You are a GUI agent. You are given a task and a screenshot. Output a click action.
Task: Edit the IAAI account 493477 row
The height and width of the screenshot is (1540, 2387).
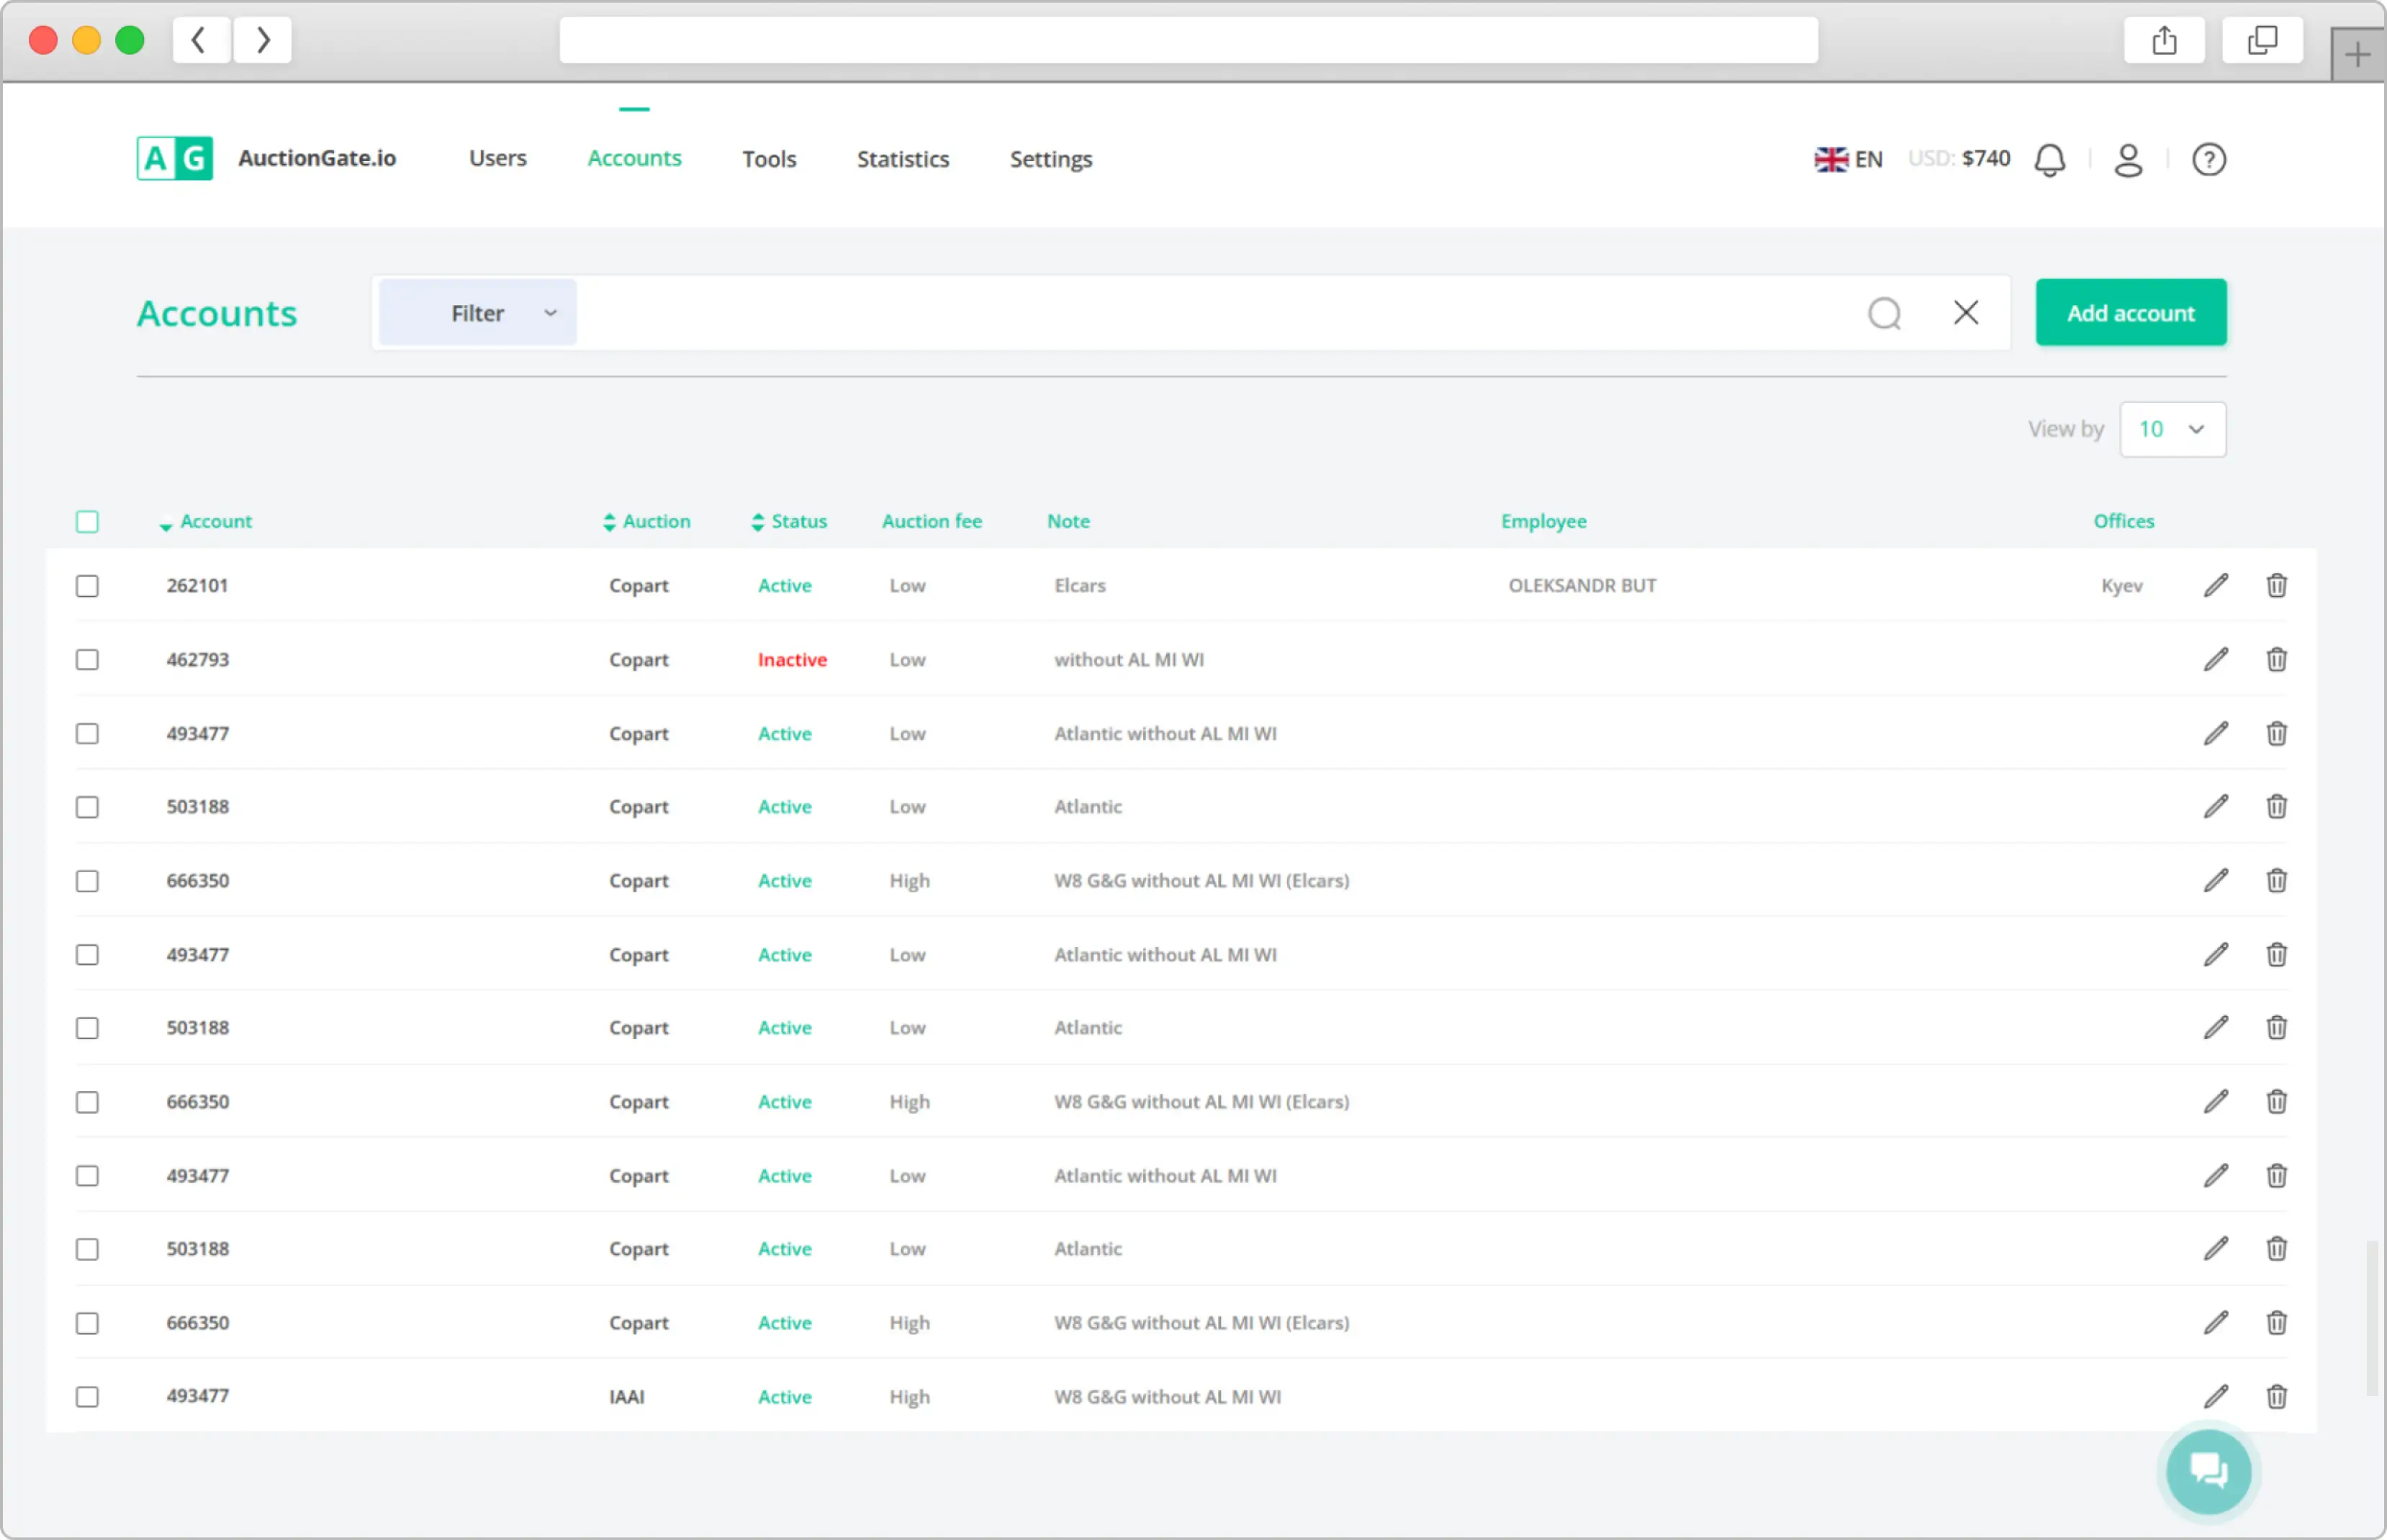pos(2216,1396)
